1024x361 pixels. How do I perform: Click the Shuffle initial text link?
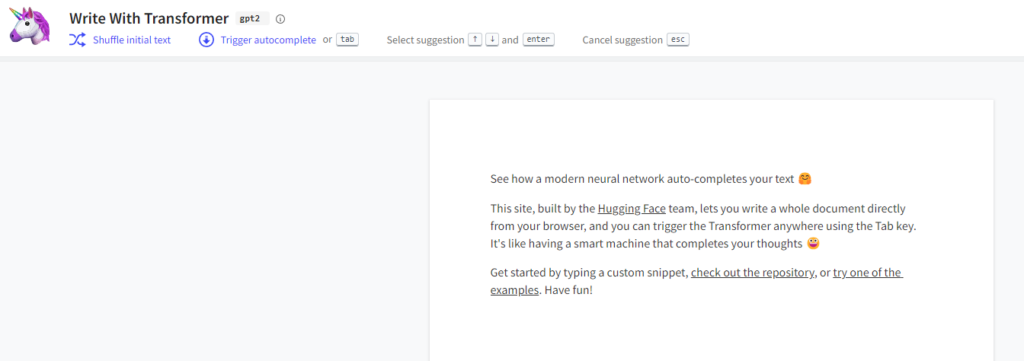click(132, 40)
